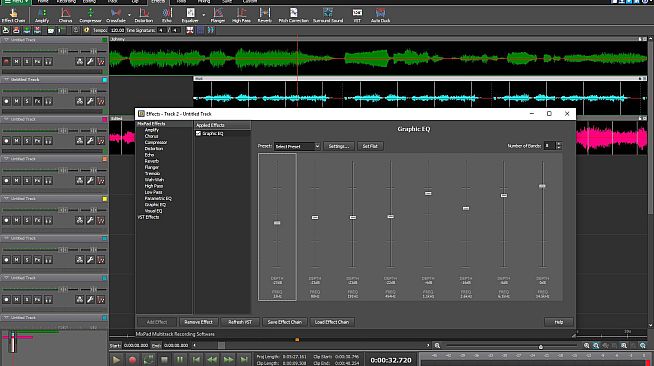This screenshot has width=654, height=366.
Task: Apply the Flanger toolbar effect
Action: click(218, 15)
